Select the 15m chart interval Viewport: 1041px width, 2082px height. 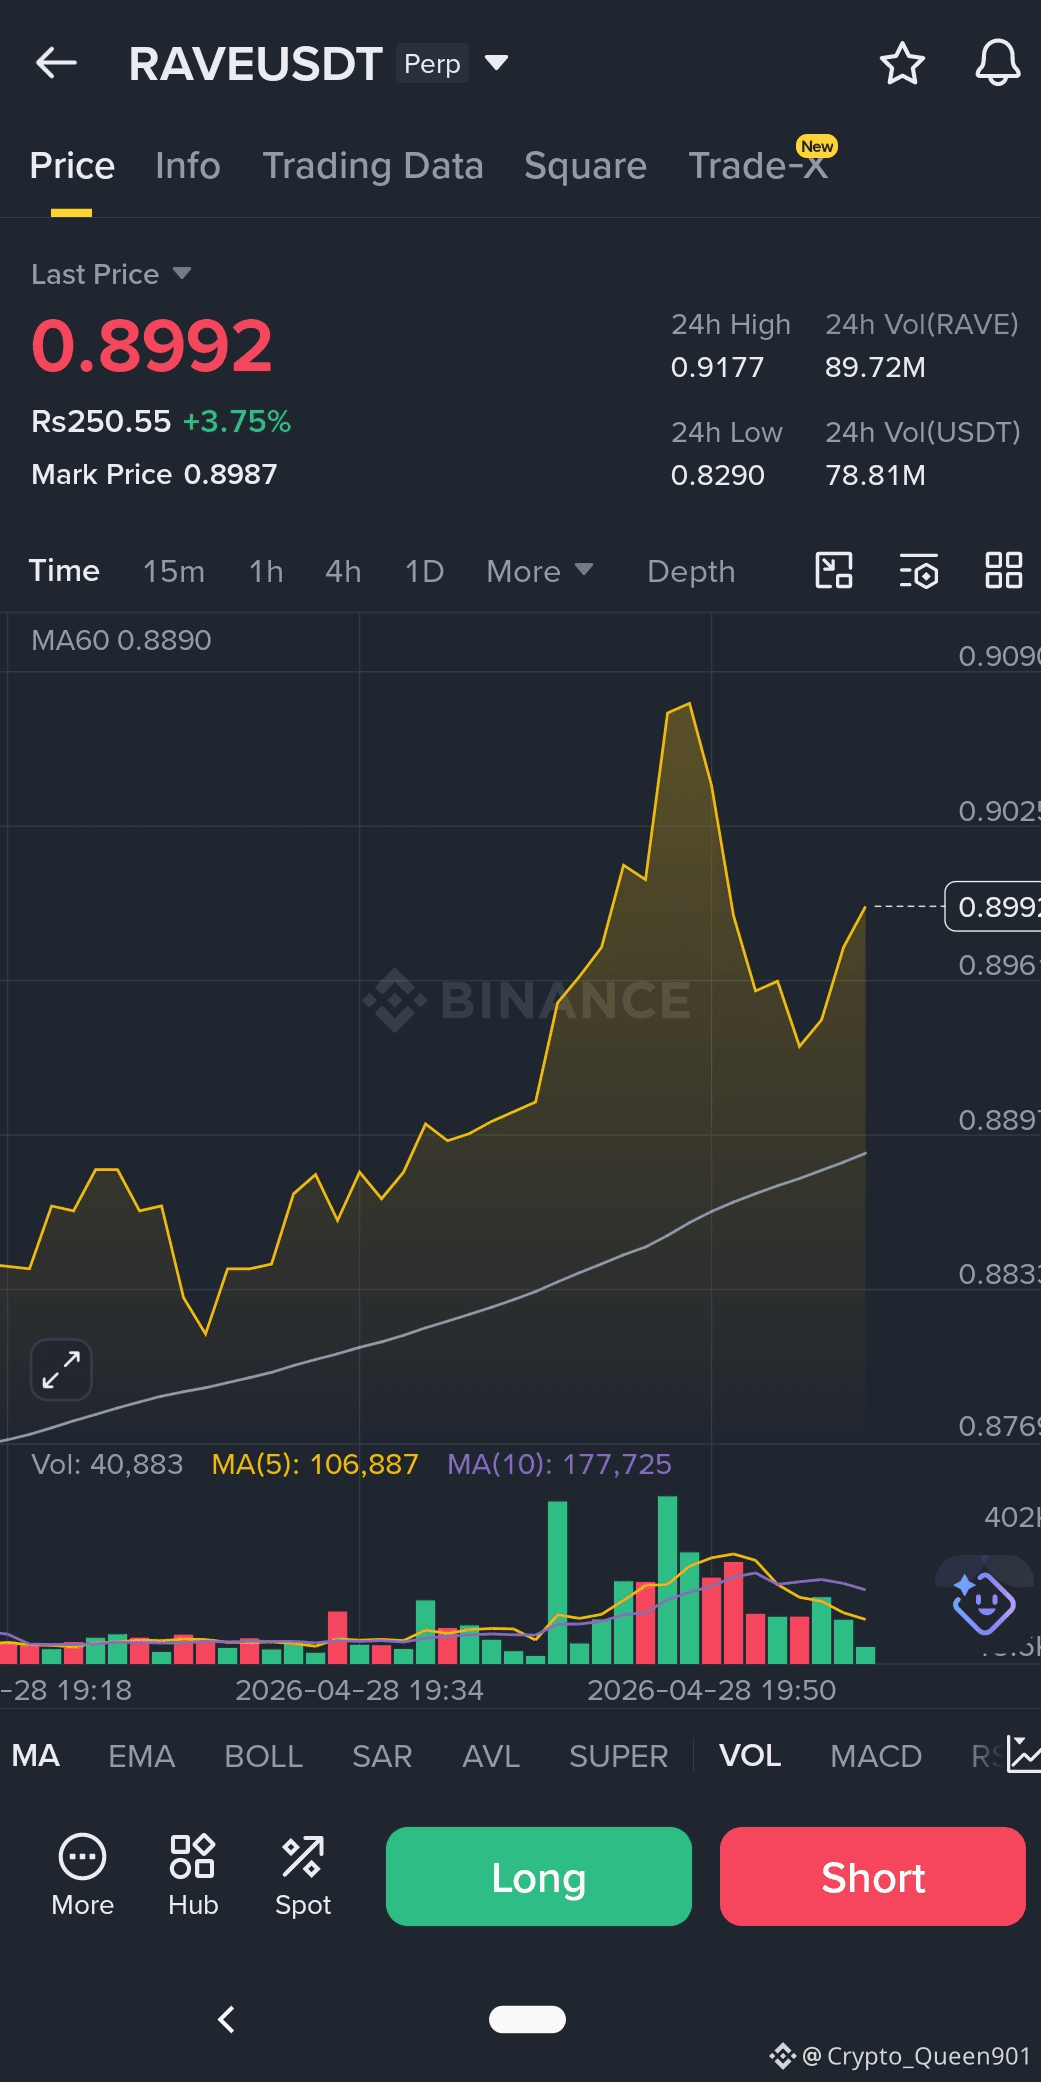174,571
